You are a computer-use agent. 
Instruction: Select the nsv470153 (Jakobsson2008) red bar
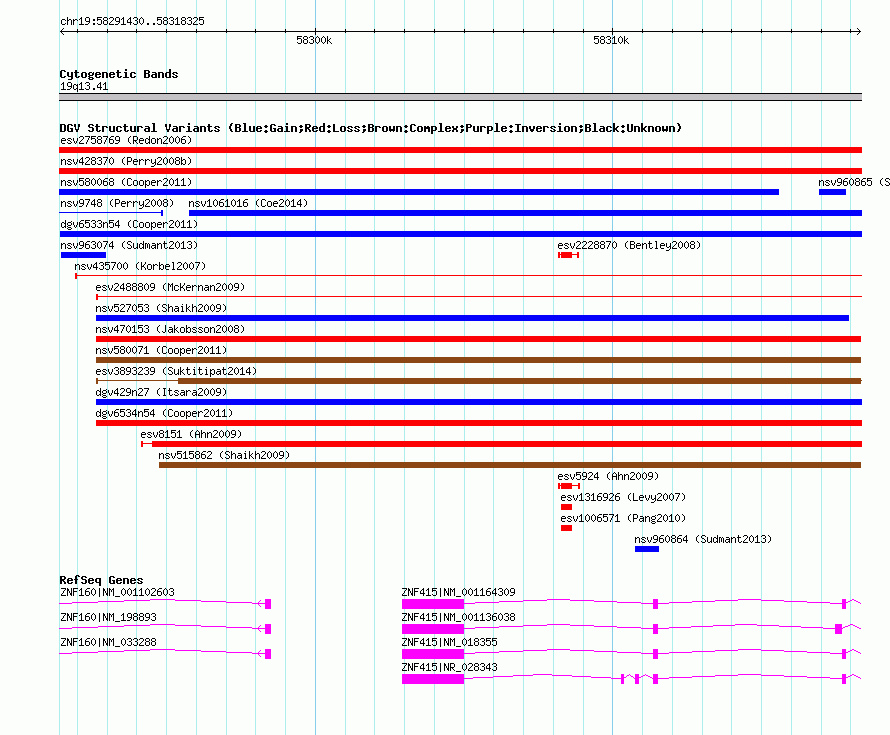[x=478, y=339]
